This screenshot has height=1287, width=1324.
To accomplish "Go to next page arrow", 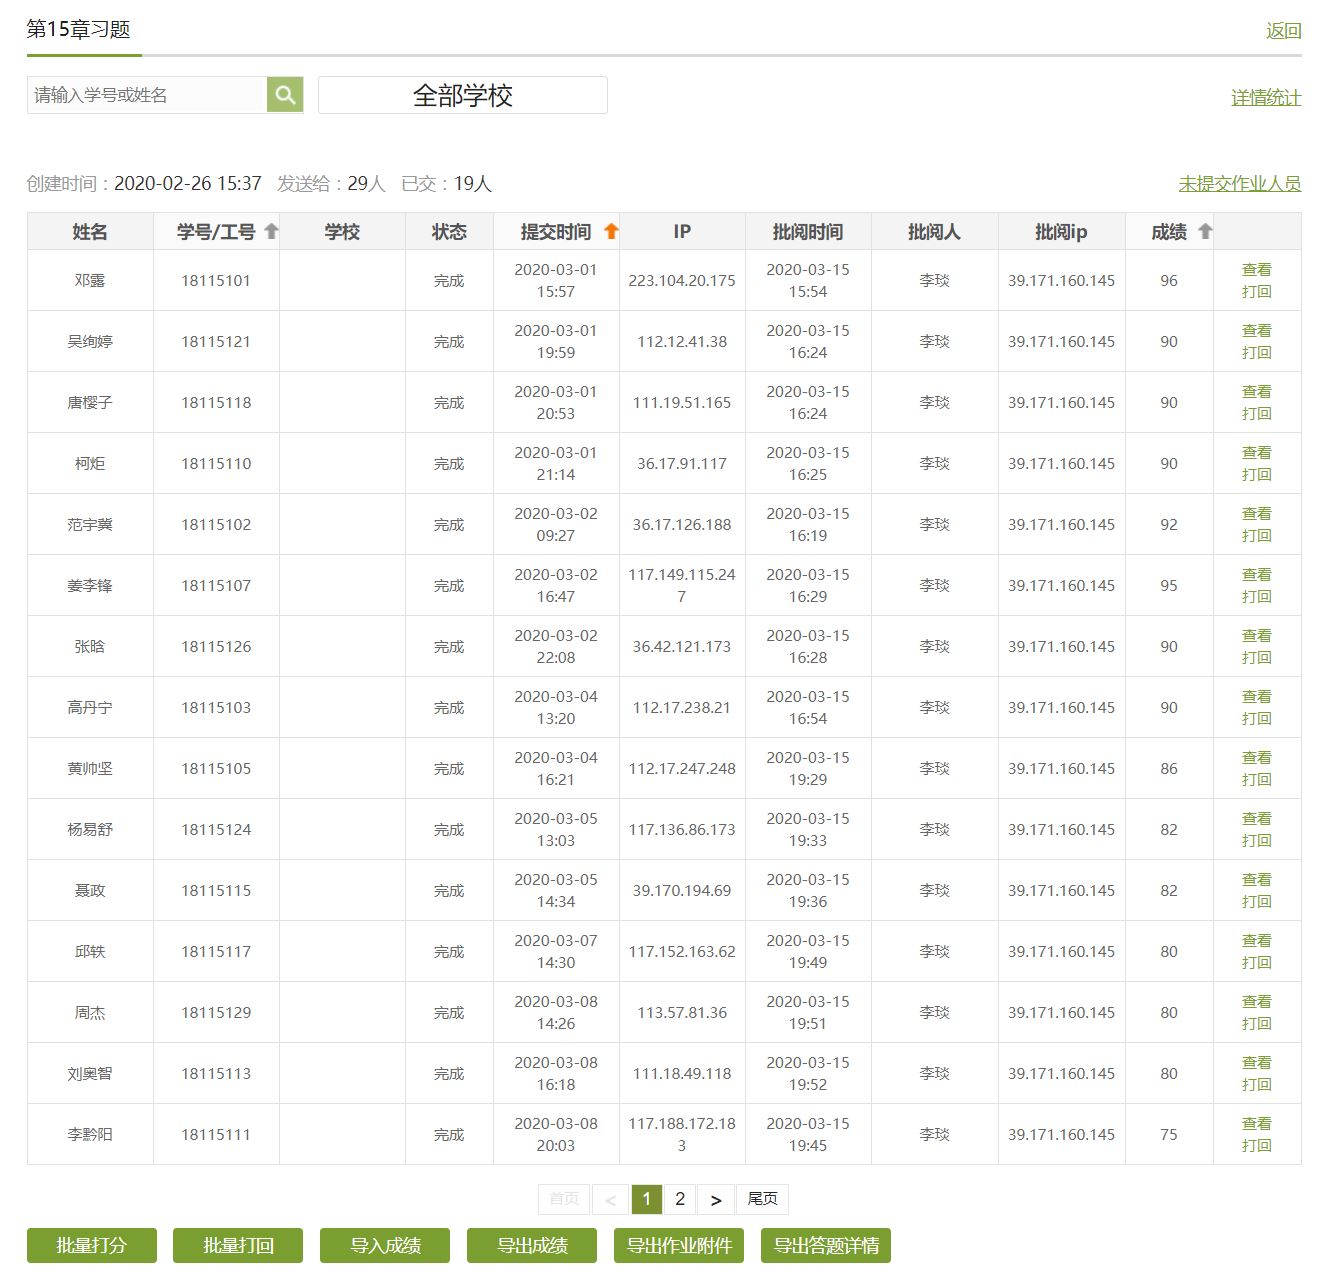I will coord(716,1199).
